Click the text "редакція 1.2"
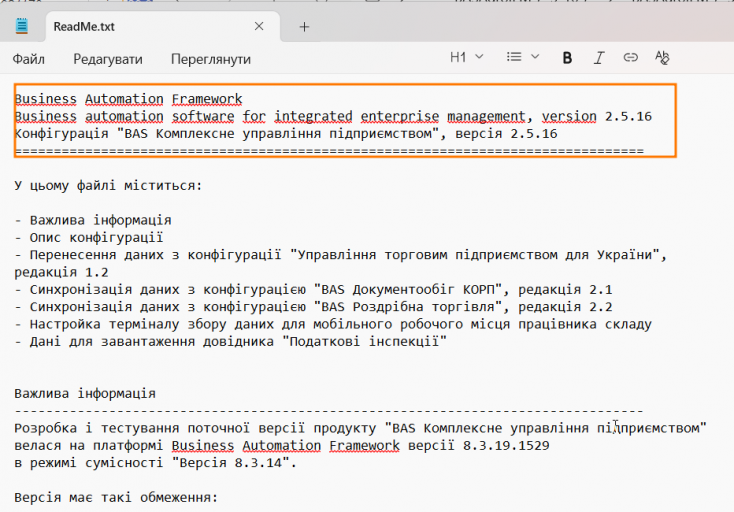The width and height of the screenshot is (734, 512). [x=61, y=272]
